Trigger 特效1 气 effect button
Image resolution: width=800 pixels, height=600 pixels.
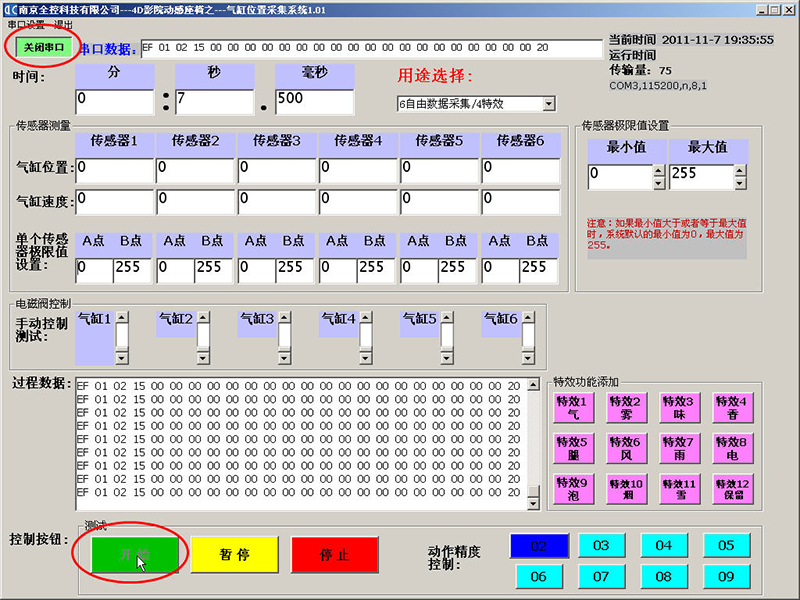click(573, 407)
